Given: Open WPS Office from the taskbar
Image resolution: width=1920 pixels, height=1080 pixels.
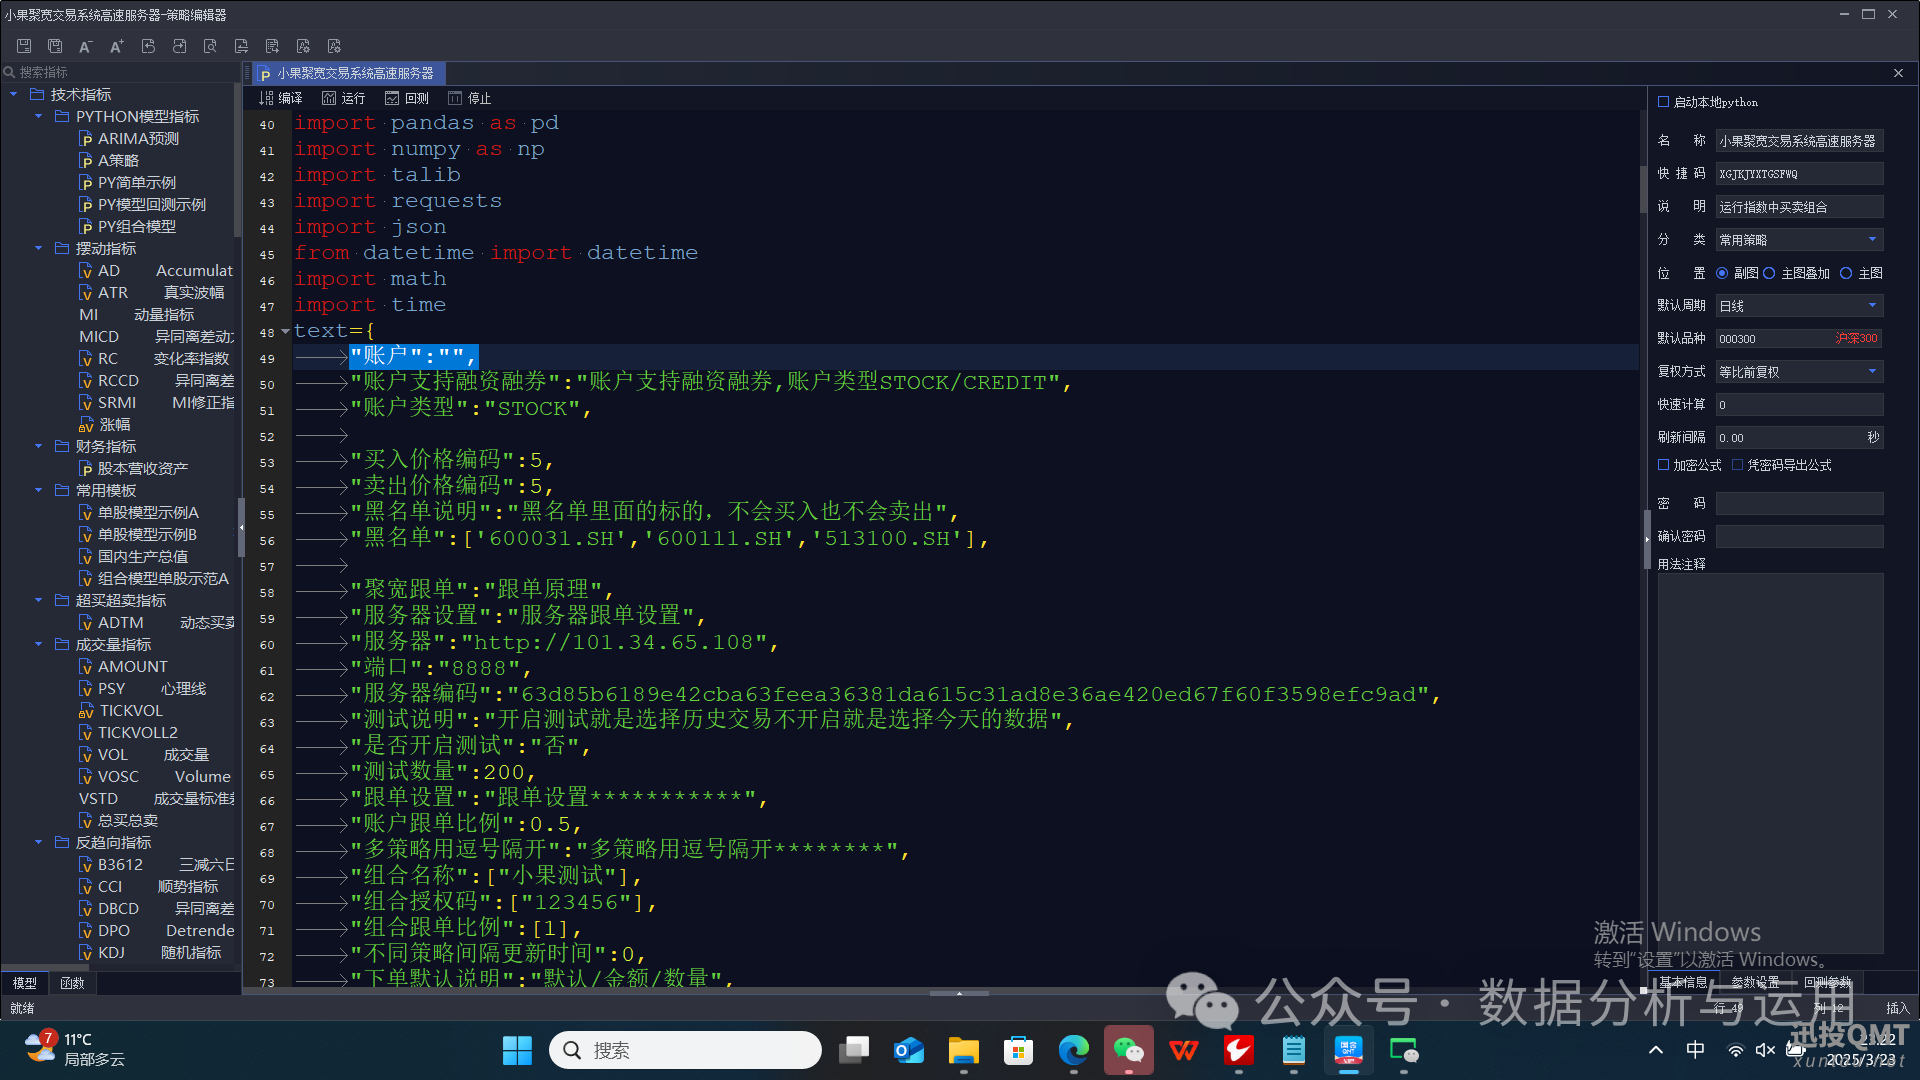Looking at the screenshot, I should pyautogui.click(x=1184, y=1050).
